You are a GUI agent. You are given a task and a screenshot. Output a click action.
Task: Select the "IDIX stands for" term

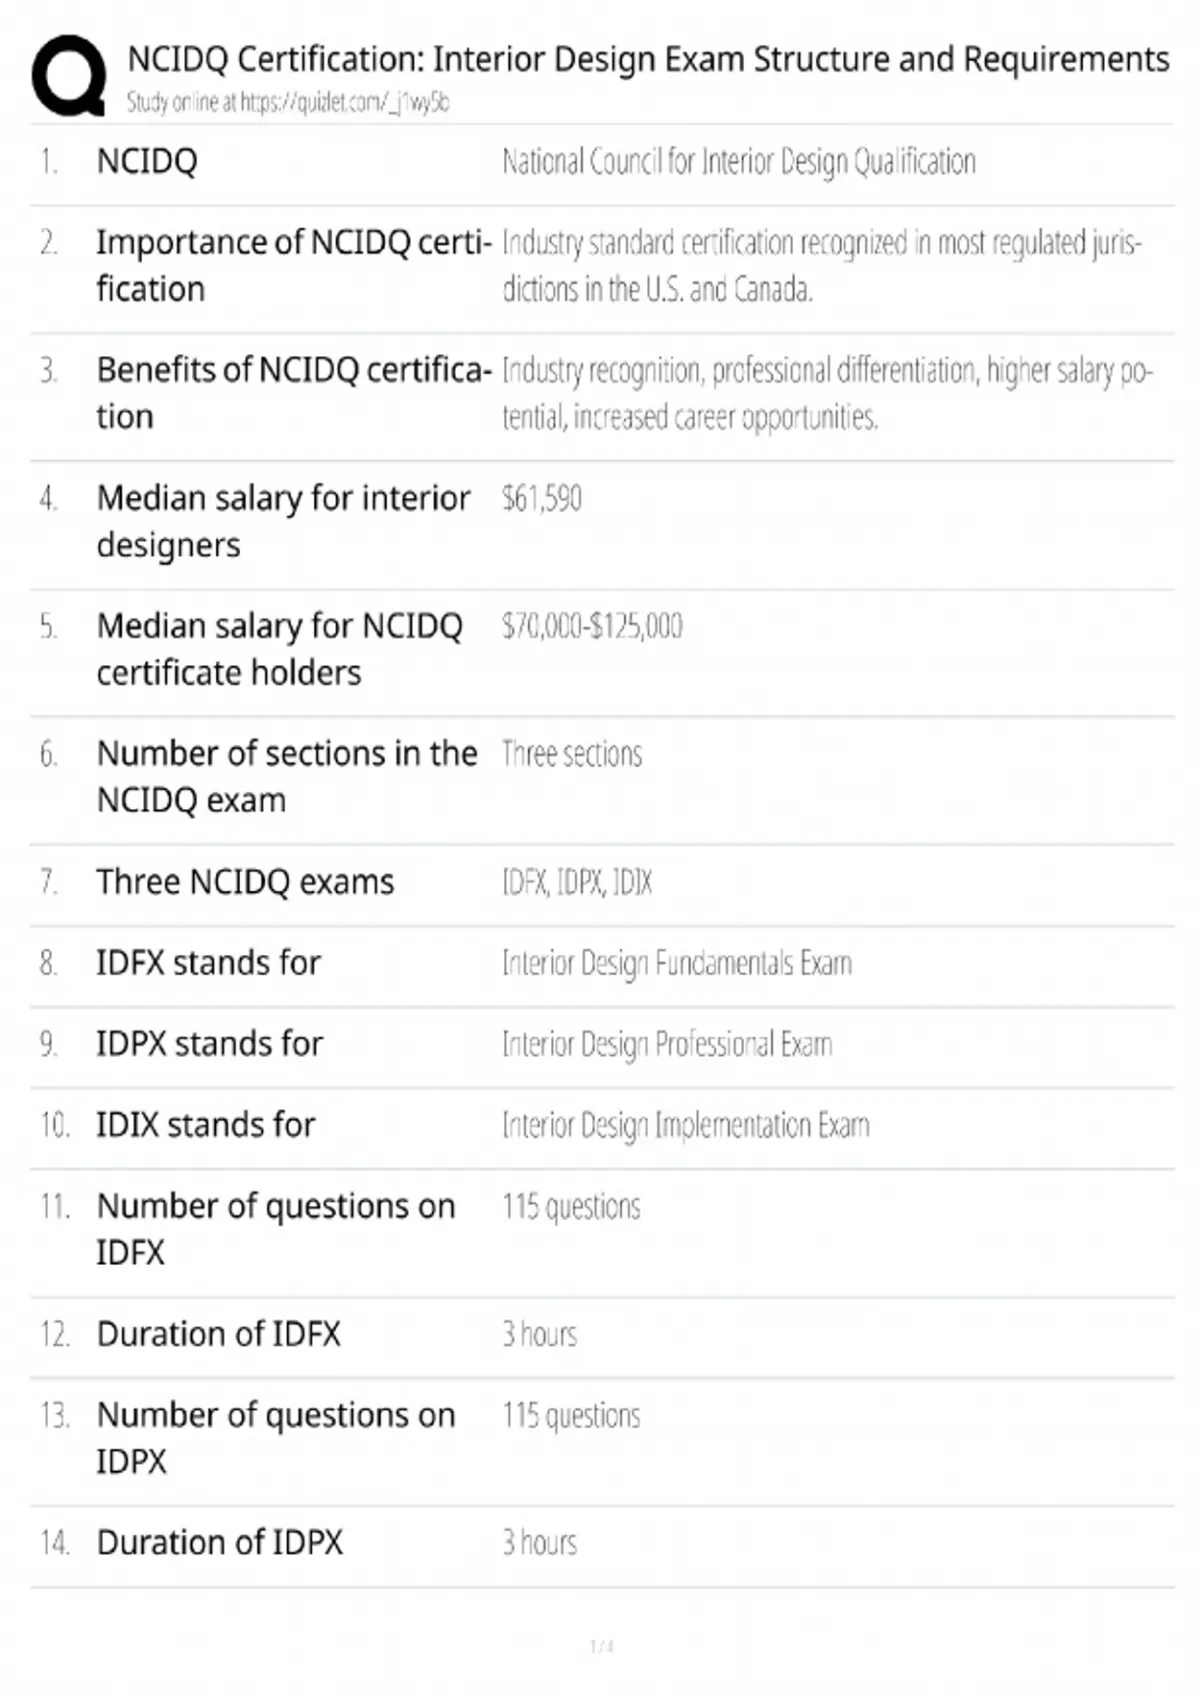click(x=205, y=1125)
